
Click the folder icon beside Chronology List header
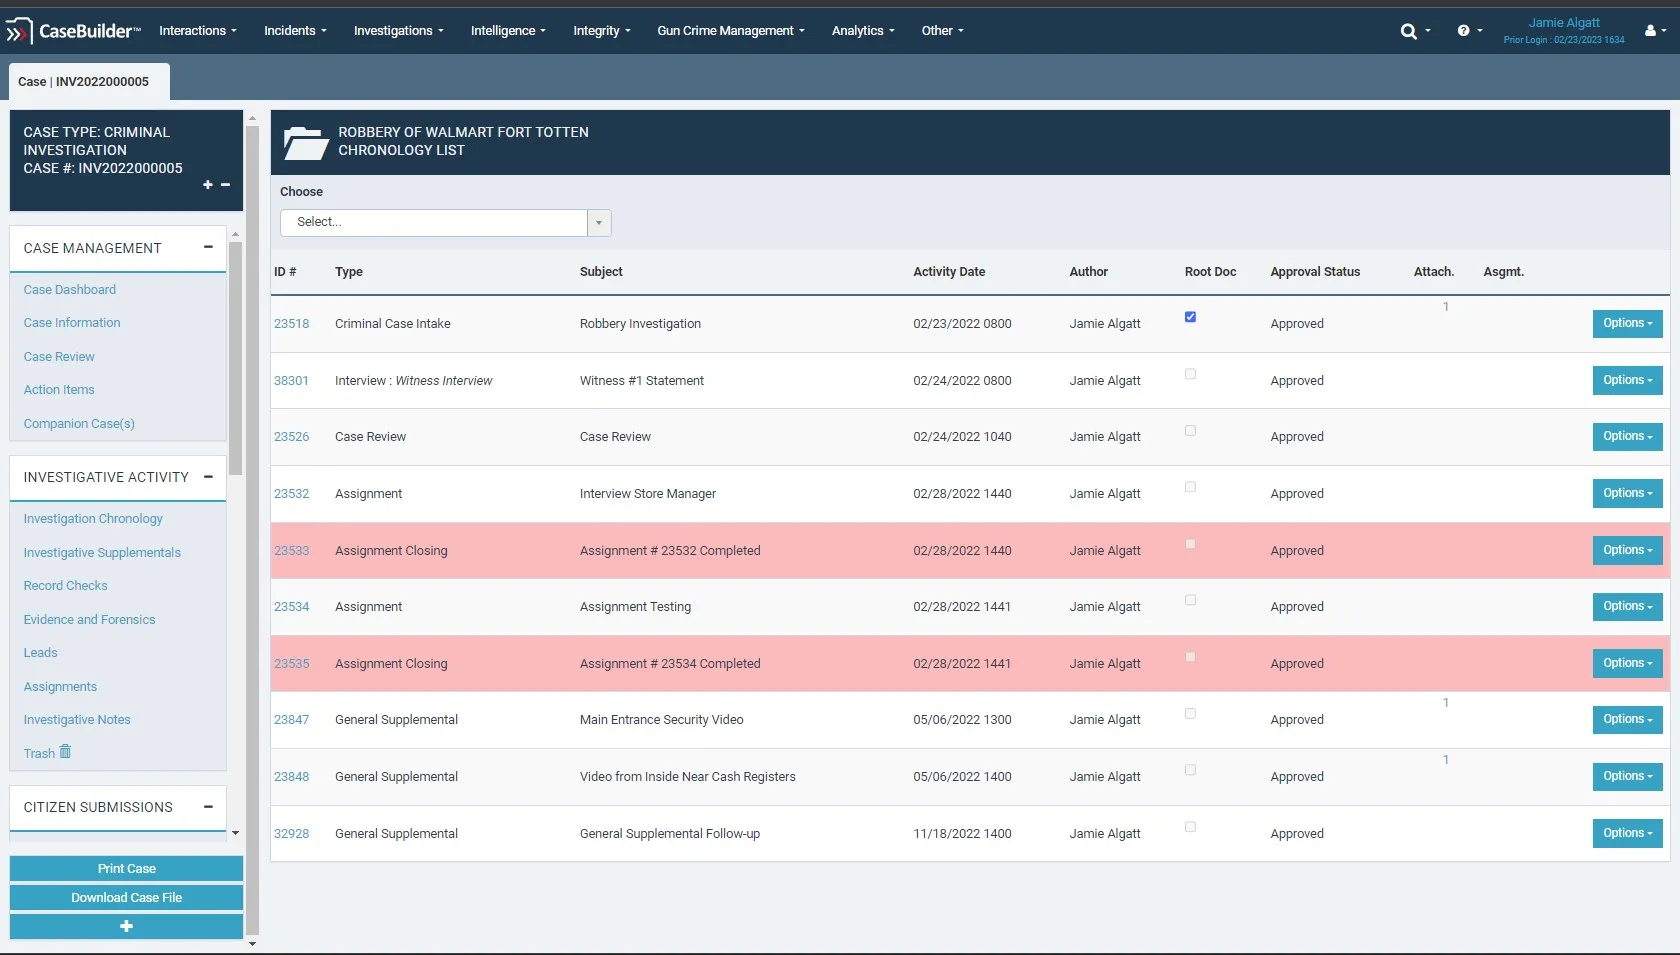coord(306,141)
